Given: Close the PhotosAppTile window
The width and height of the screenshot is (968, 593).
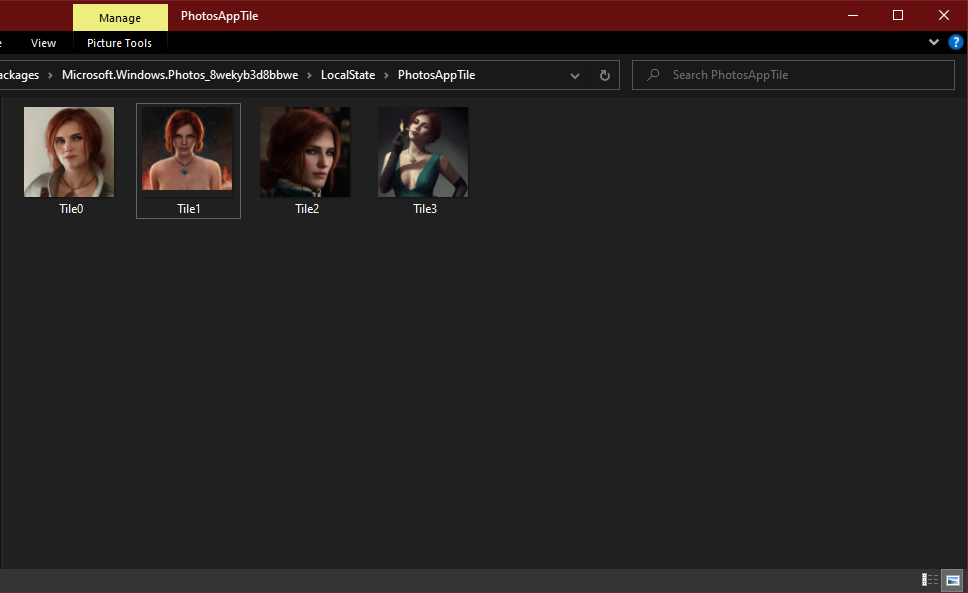Looking at the screenshot, I should (944, 15).
